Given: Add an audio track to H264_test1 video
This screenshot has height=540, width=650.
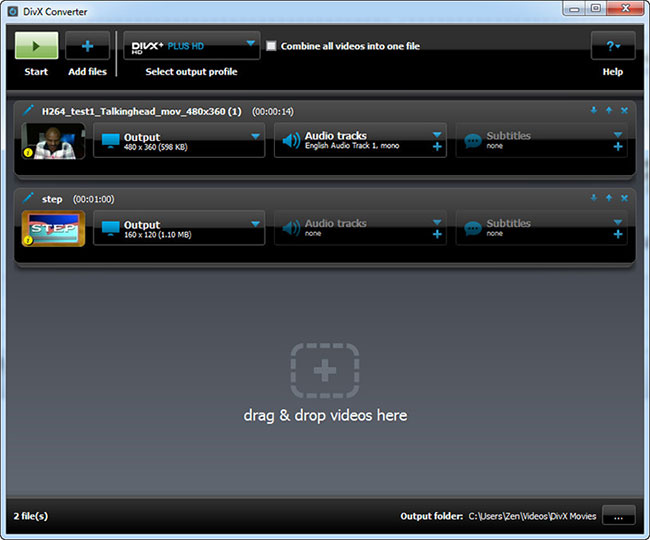Looking at the screenshot, I should click(437, 147).
